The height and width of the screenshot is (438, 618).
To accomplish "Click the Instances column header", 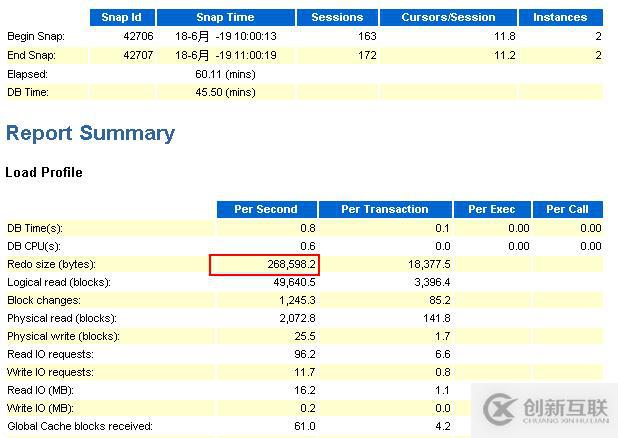I will pos(560,17).
